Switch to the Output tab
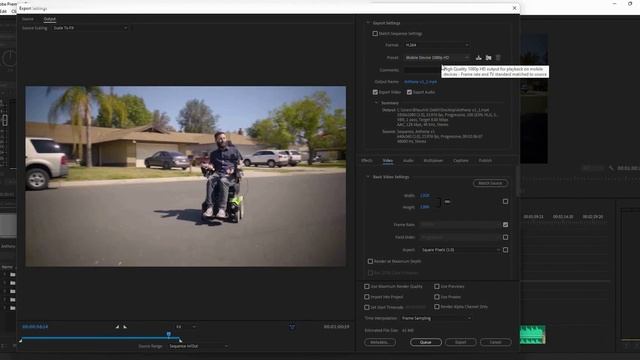Screen dimensions: 640x360 [x=50, y=19]
